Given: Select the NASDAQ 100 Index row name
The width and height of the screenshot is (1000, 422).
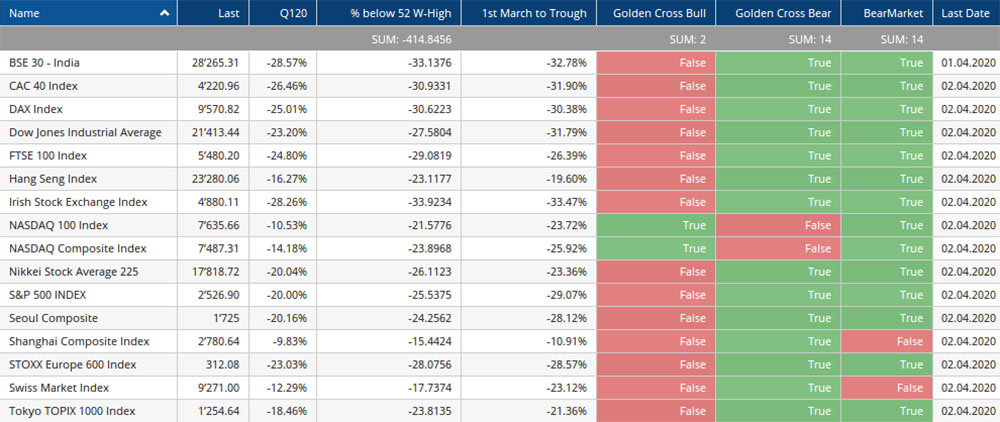Looking at the screenshot, I should click(58, 225).
